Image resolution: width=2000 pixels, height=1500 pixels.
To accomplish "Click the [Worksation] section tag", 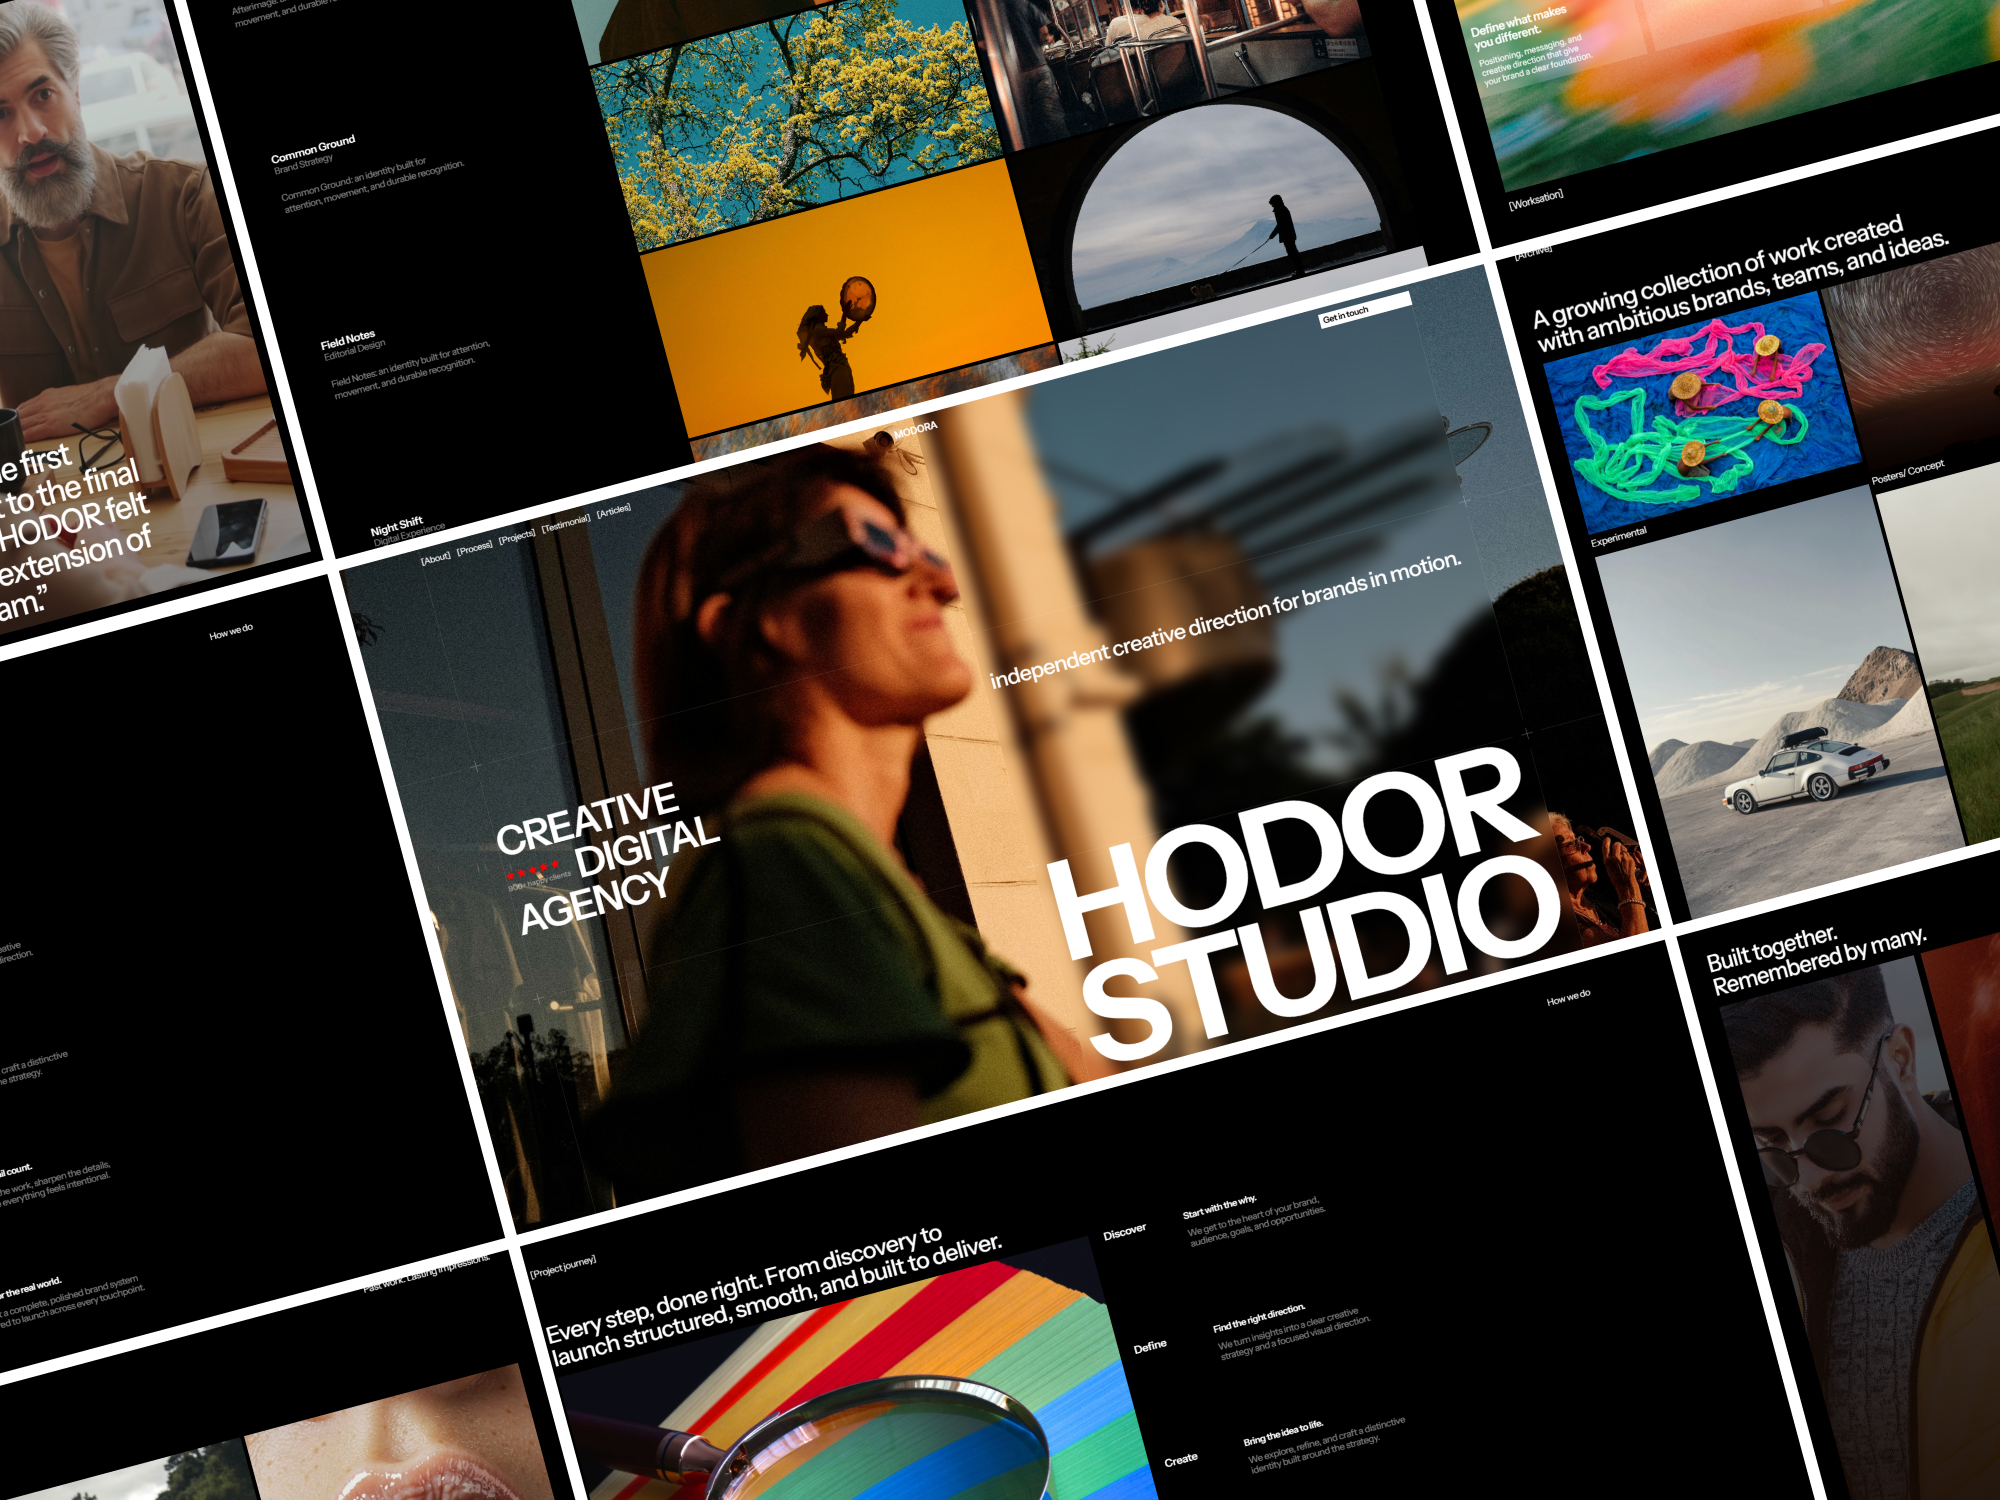I will (1535, 200).
